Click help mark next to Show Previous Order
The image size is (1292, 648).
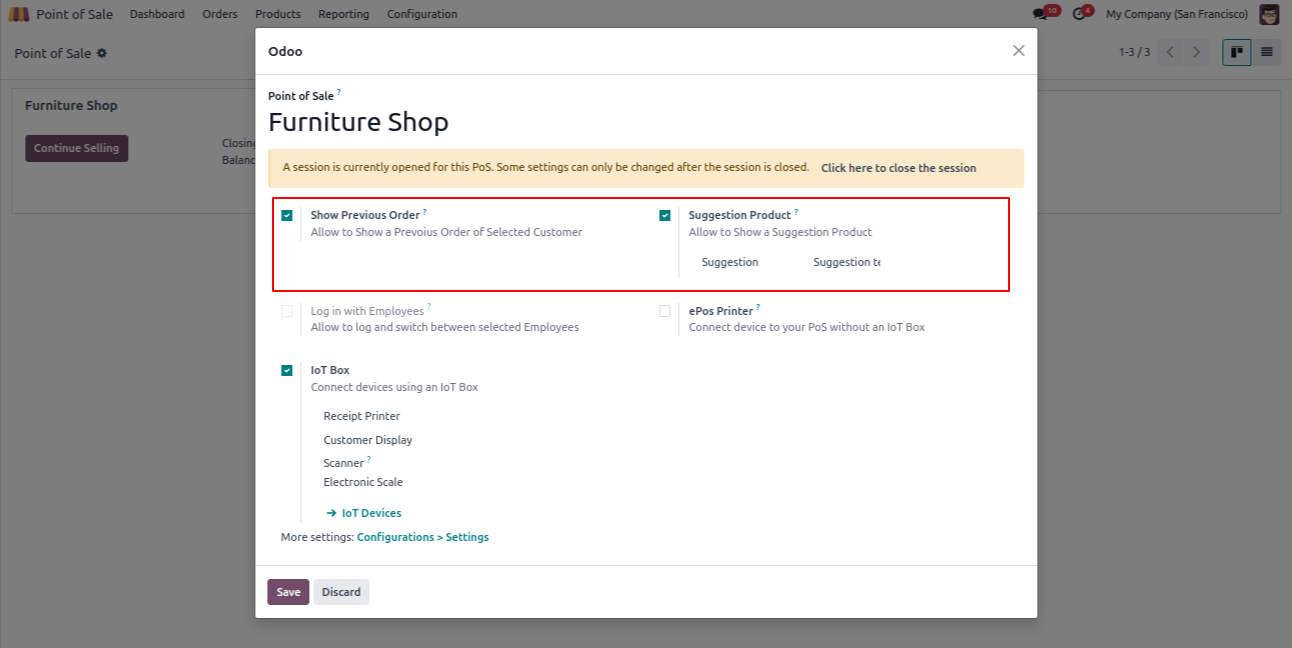point(424,212)
